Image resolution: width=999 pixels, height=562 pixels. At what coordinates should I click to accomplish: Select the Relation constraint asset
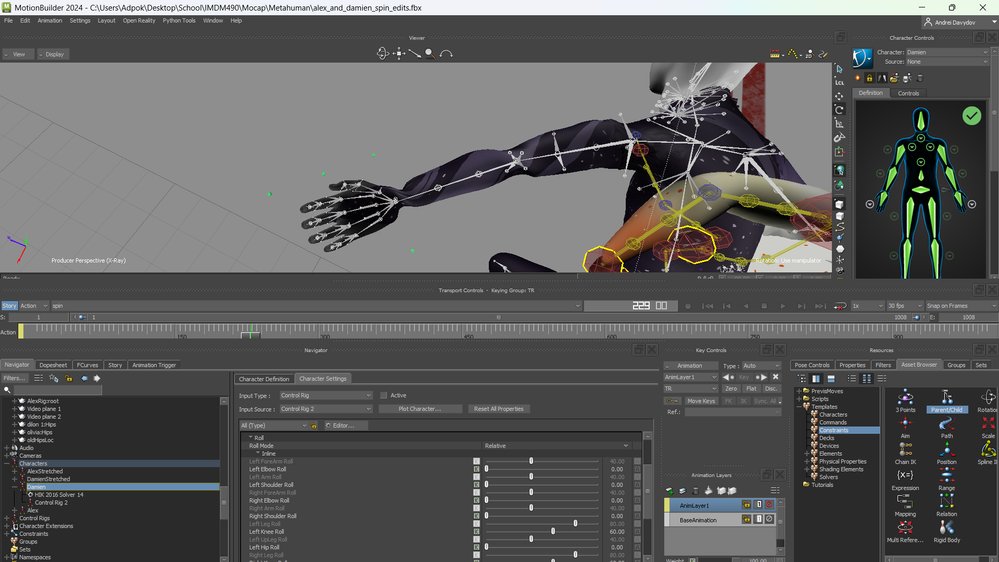point(947,506)
